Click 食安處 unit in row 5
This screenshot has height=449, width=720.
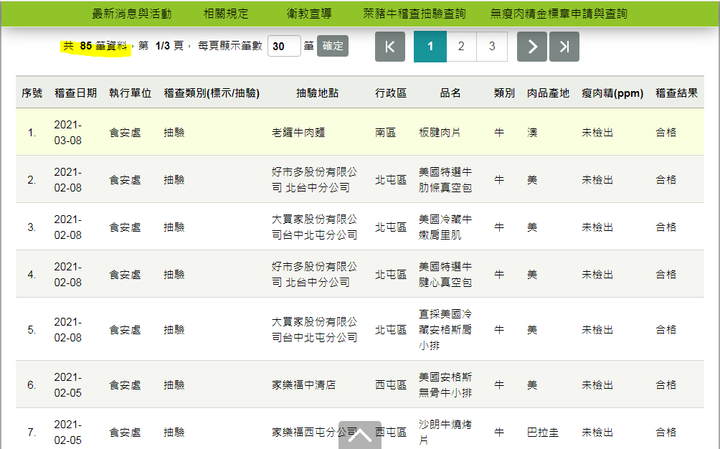click(125, 330)
